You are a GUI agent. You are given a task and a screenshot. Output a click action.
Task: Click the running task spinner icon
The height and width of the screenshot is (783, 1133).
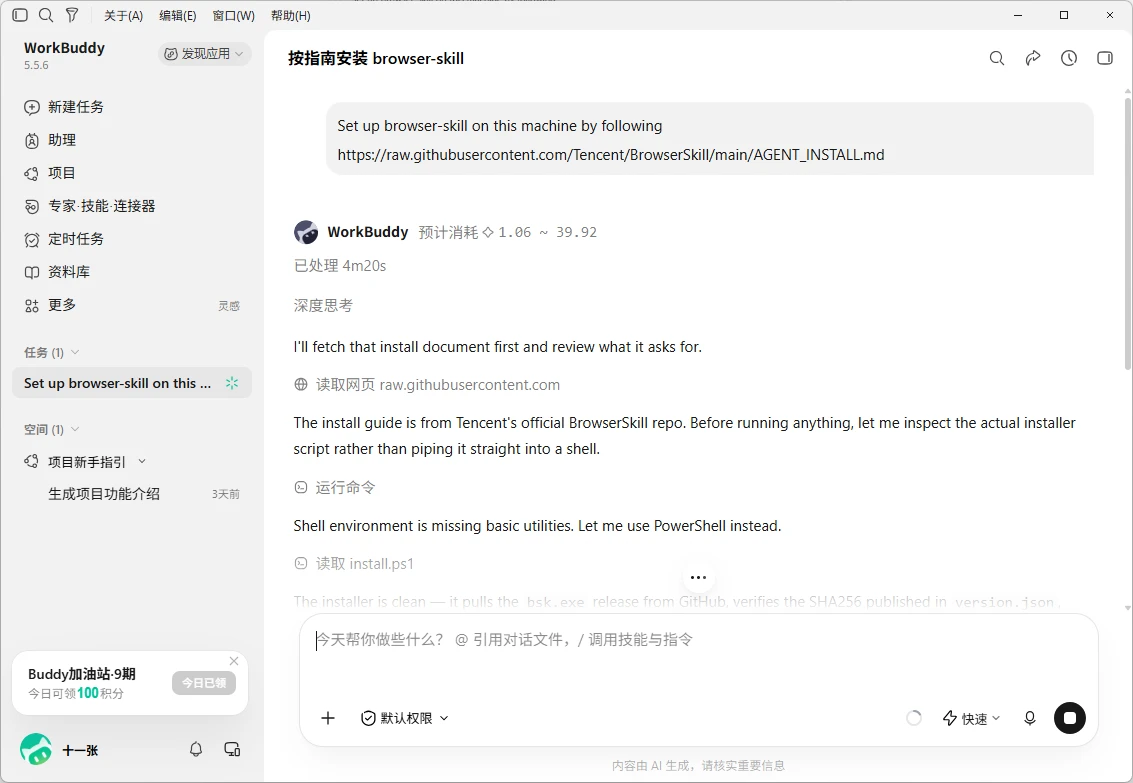point(232,384)
